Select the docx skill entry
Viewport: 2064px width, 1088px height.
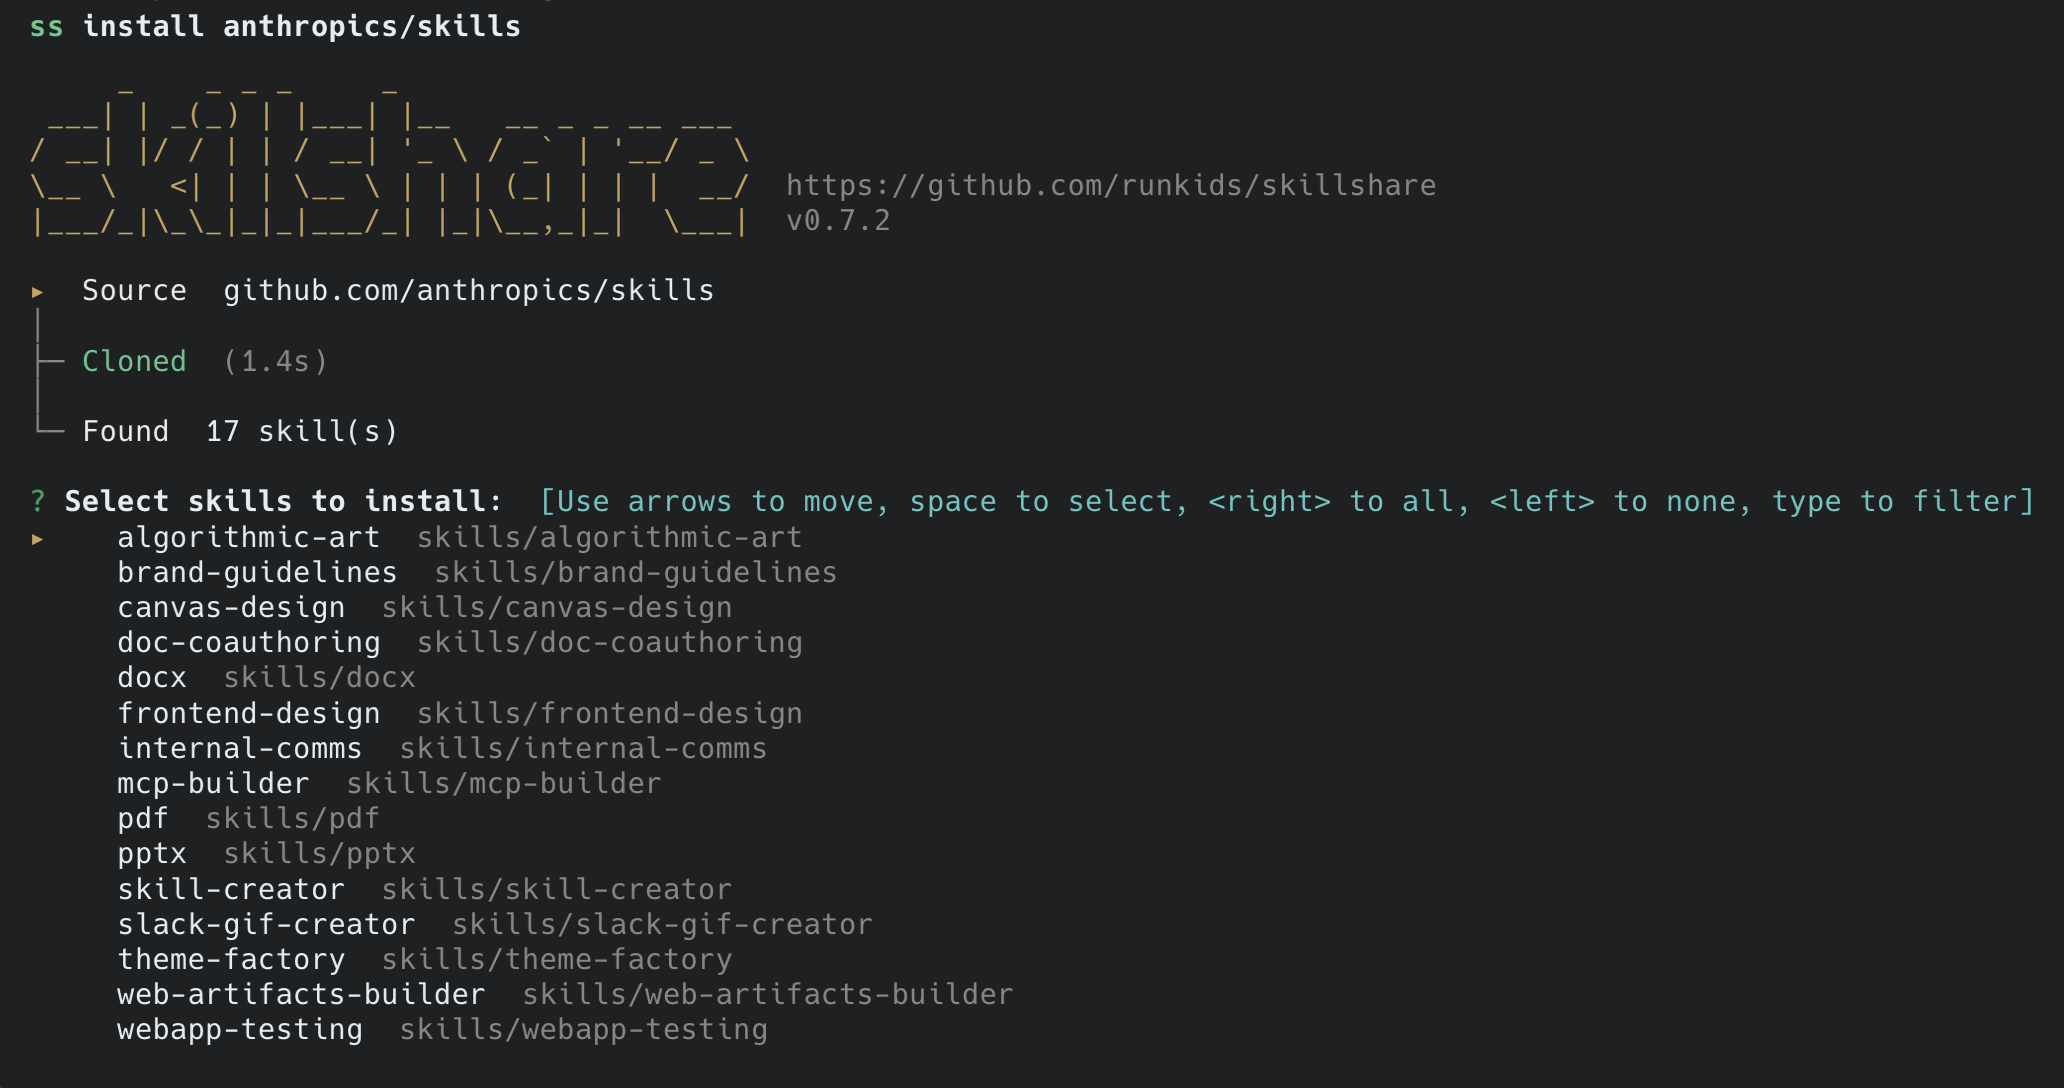click(x=151, y=677)
